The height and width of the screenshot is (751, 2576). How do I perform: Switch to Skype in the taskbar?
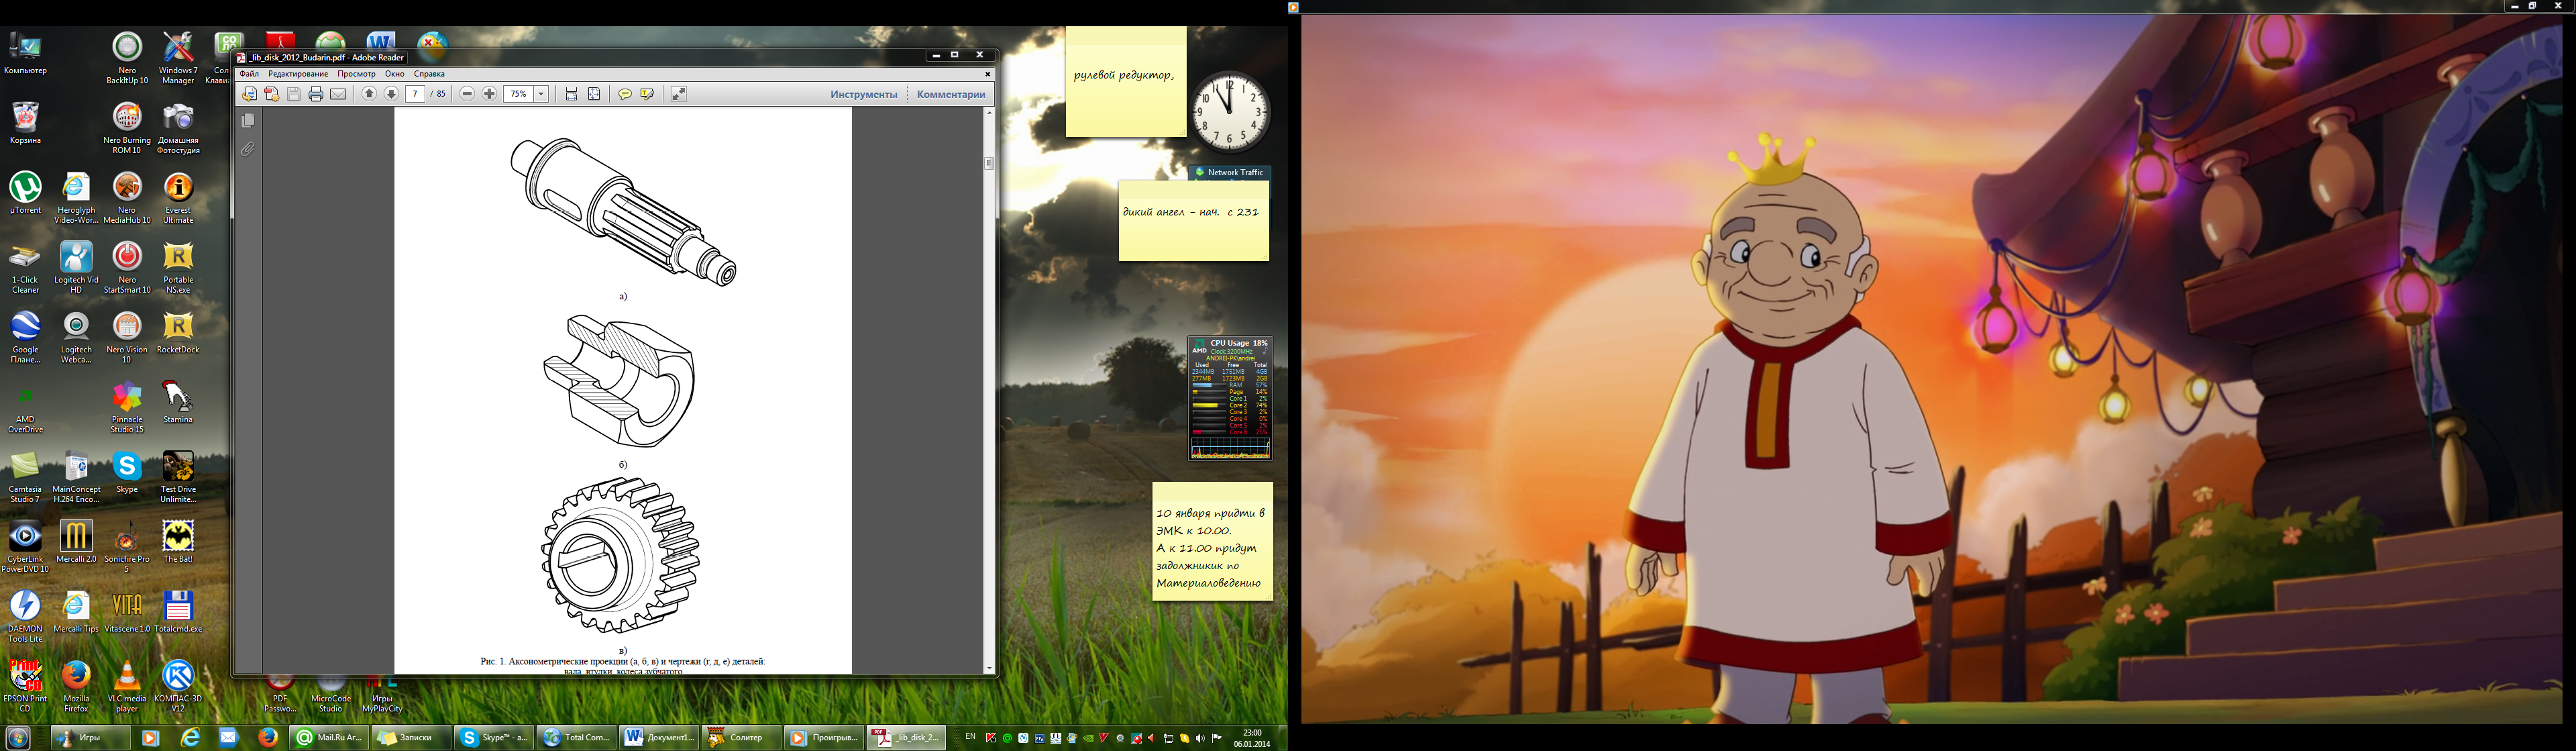click(493, 738)
